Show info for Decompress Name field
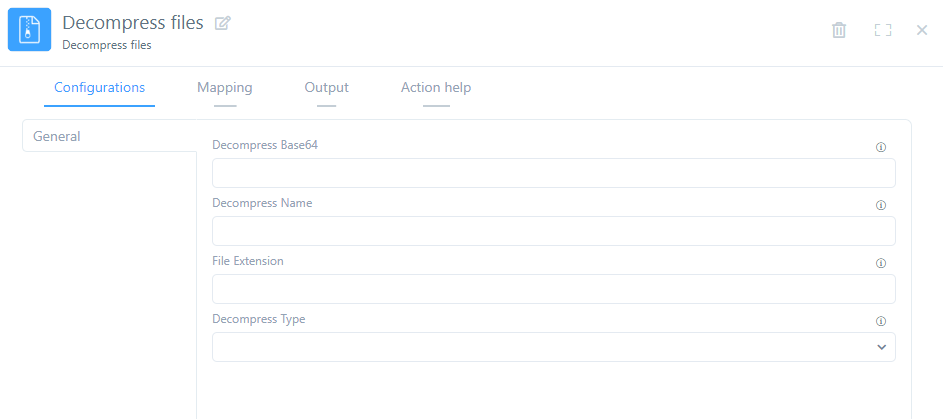943x419 pixels. tap(881, 205)
